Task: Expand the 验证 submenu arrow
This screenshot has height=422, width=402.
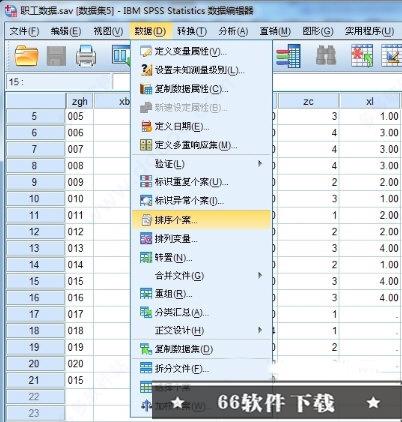Action: click(260, 164)
